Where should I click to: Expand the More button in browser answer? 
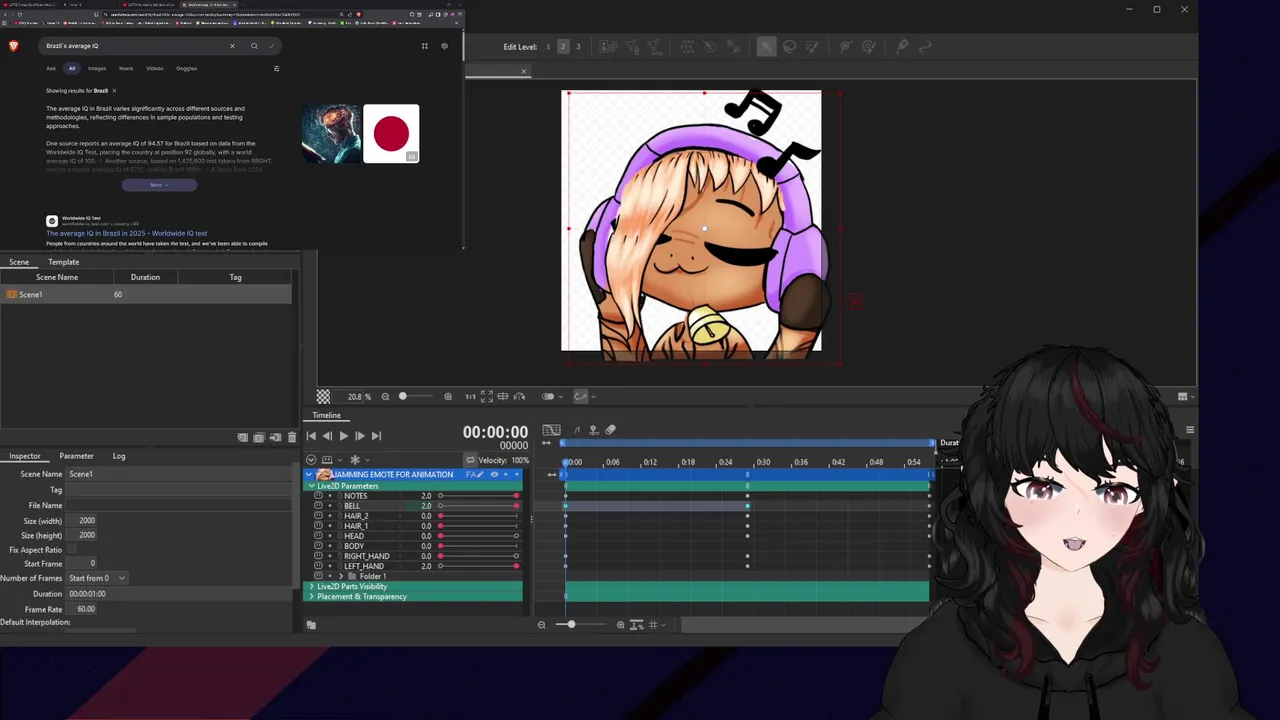click(159, 185)
